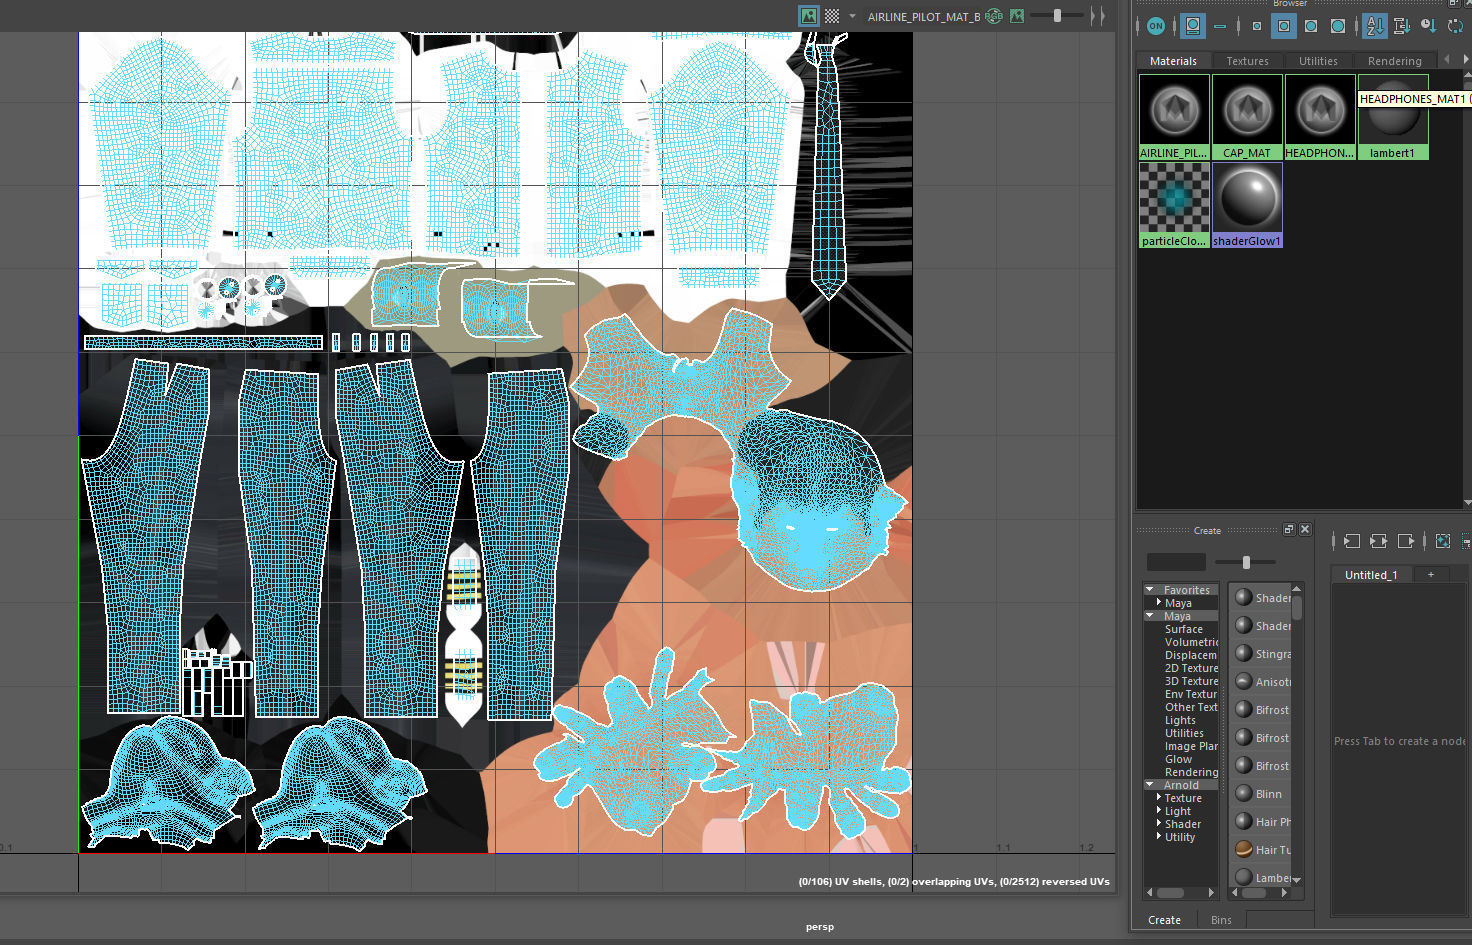
Task: Collapse the Maya category
Action: pos(1150,616)
